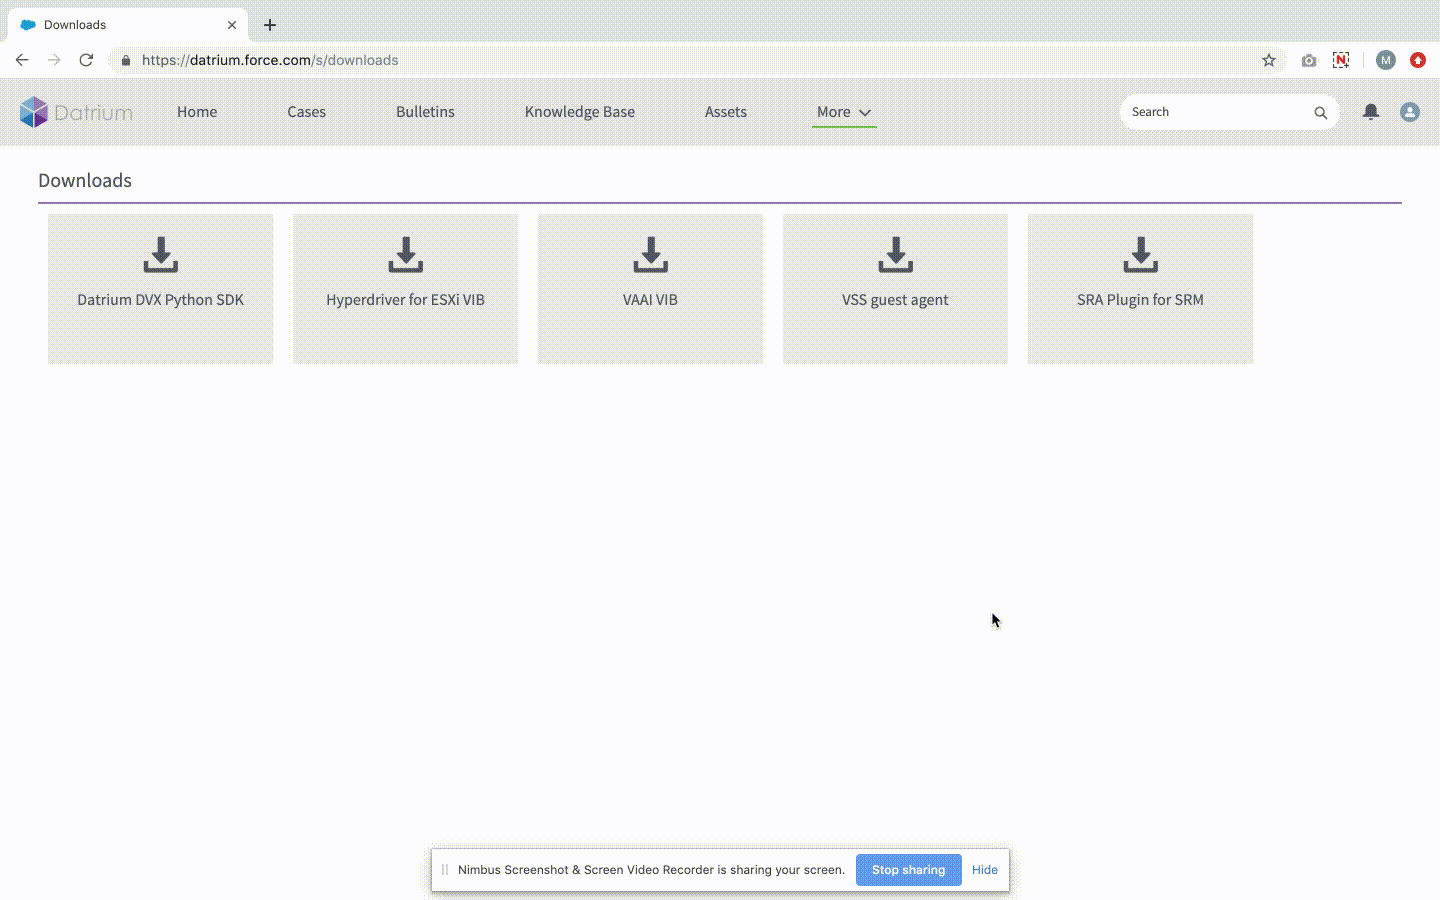
Task: Click the browser back arrow
Action: point(22,60)
